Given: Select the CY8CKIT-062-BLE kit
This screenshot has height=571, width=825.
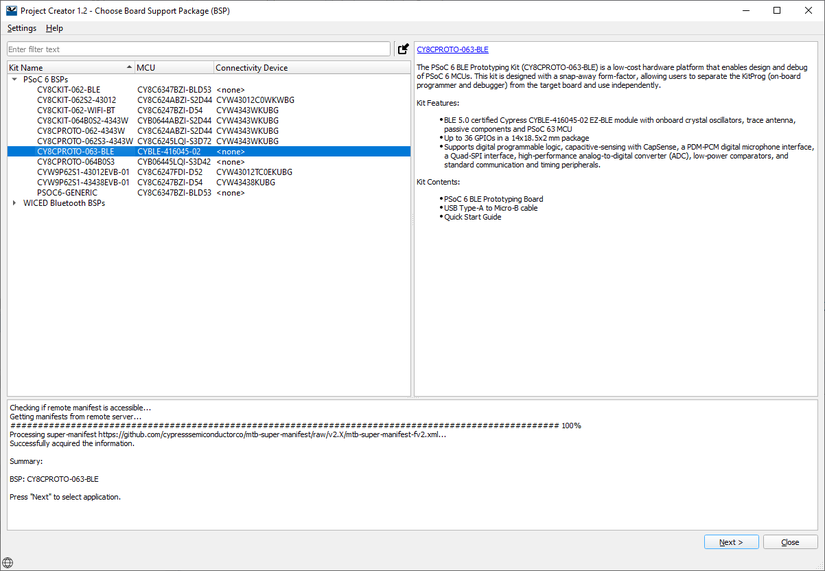Looking at the screenshot, I should coord(68,90).
